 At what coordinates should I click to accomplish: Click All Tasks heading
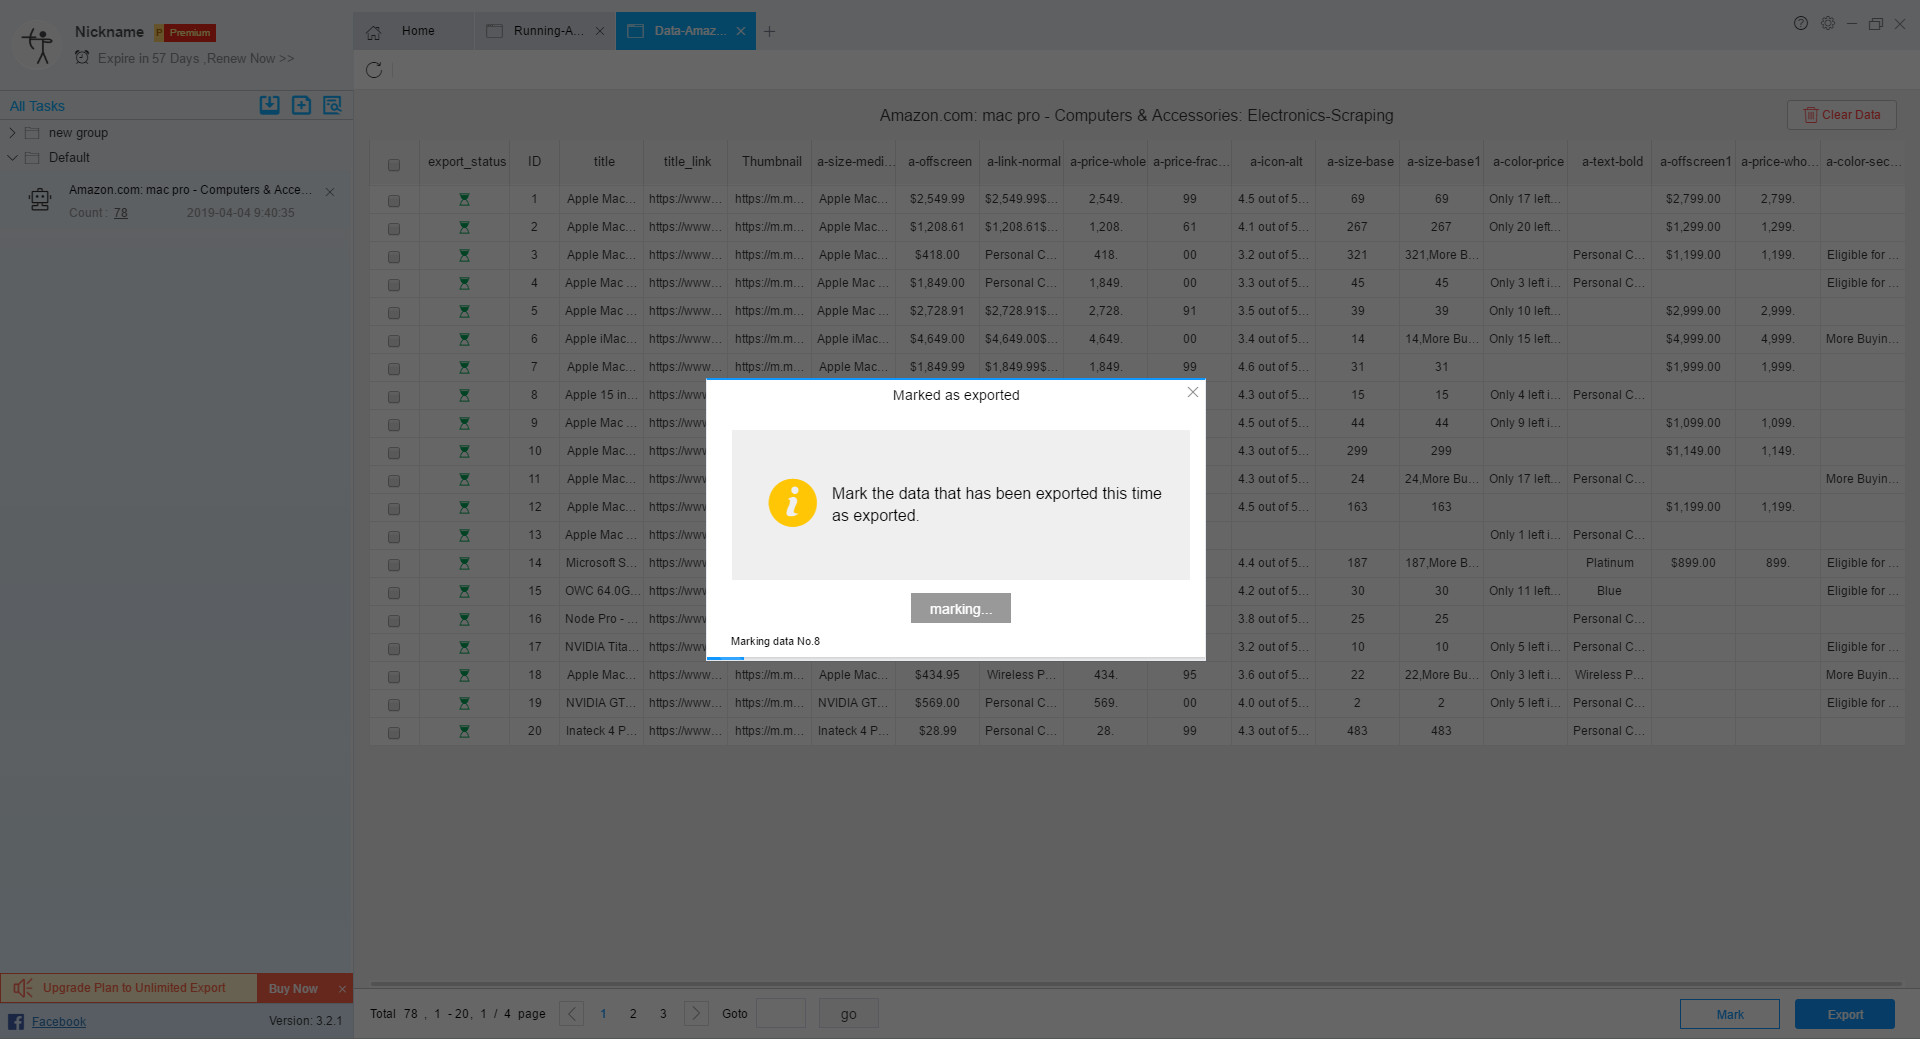[37, 106]
